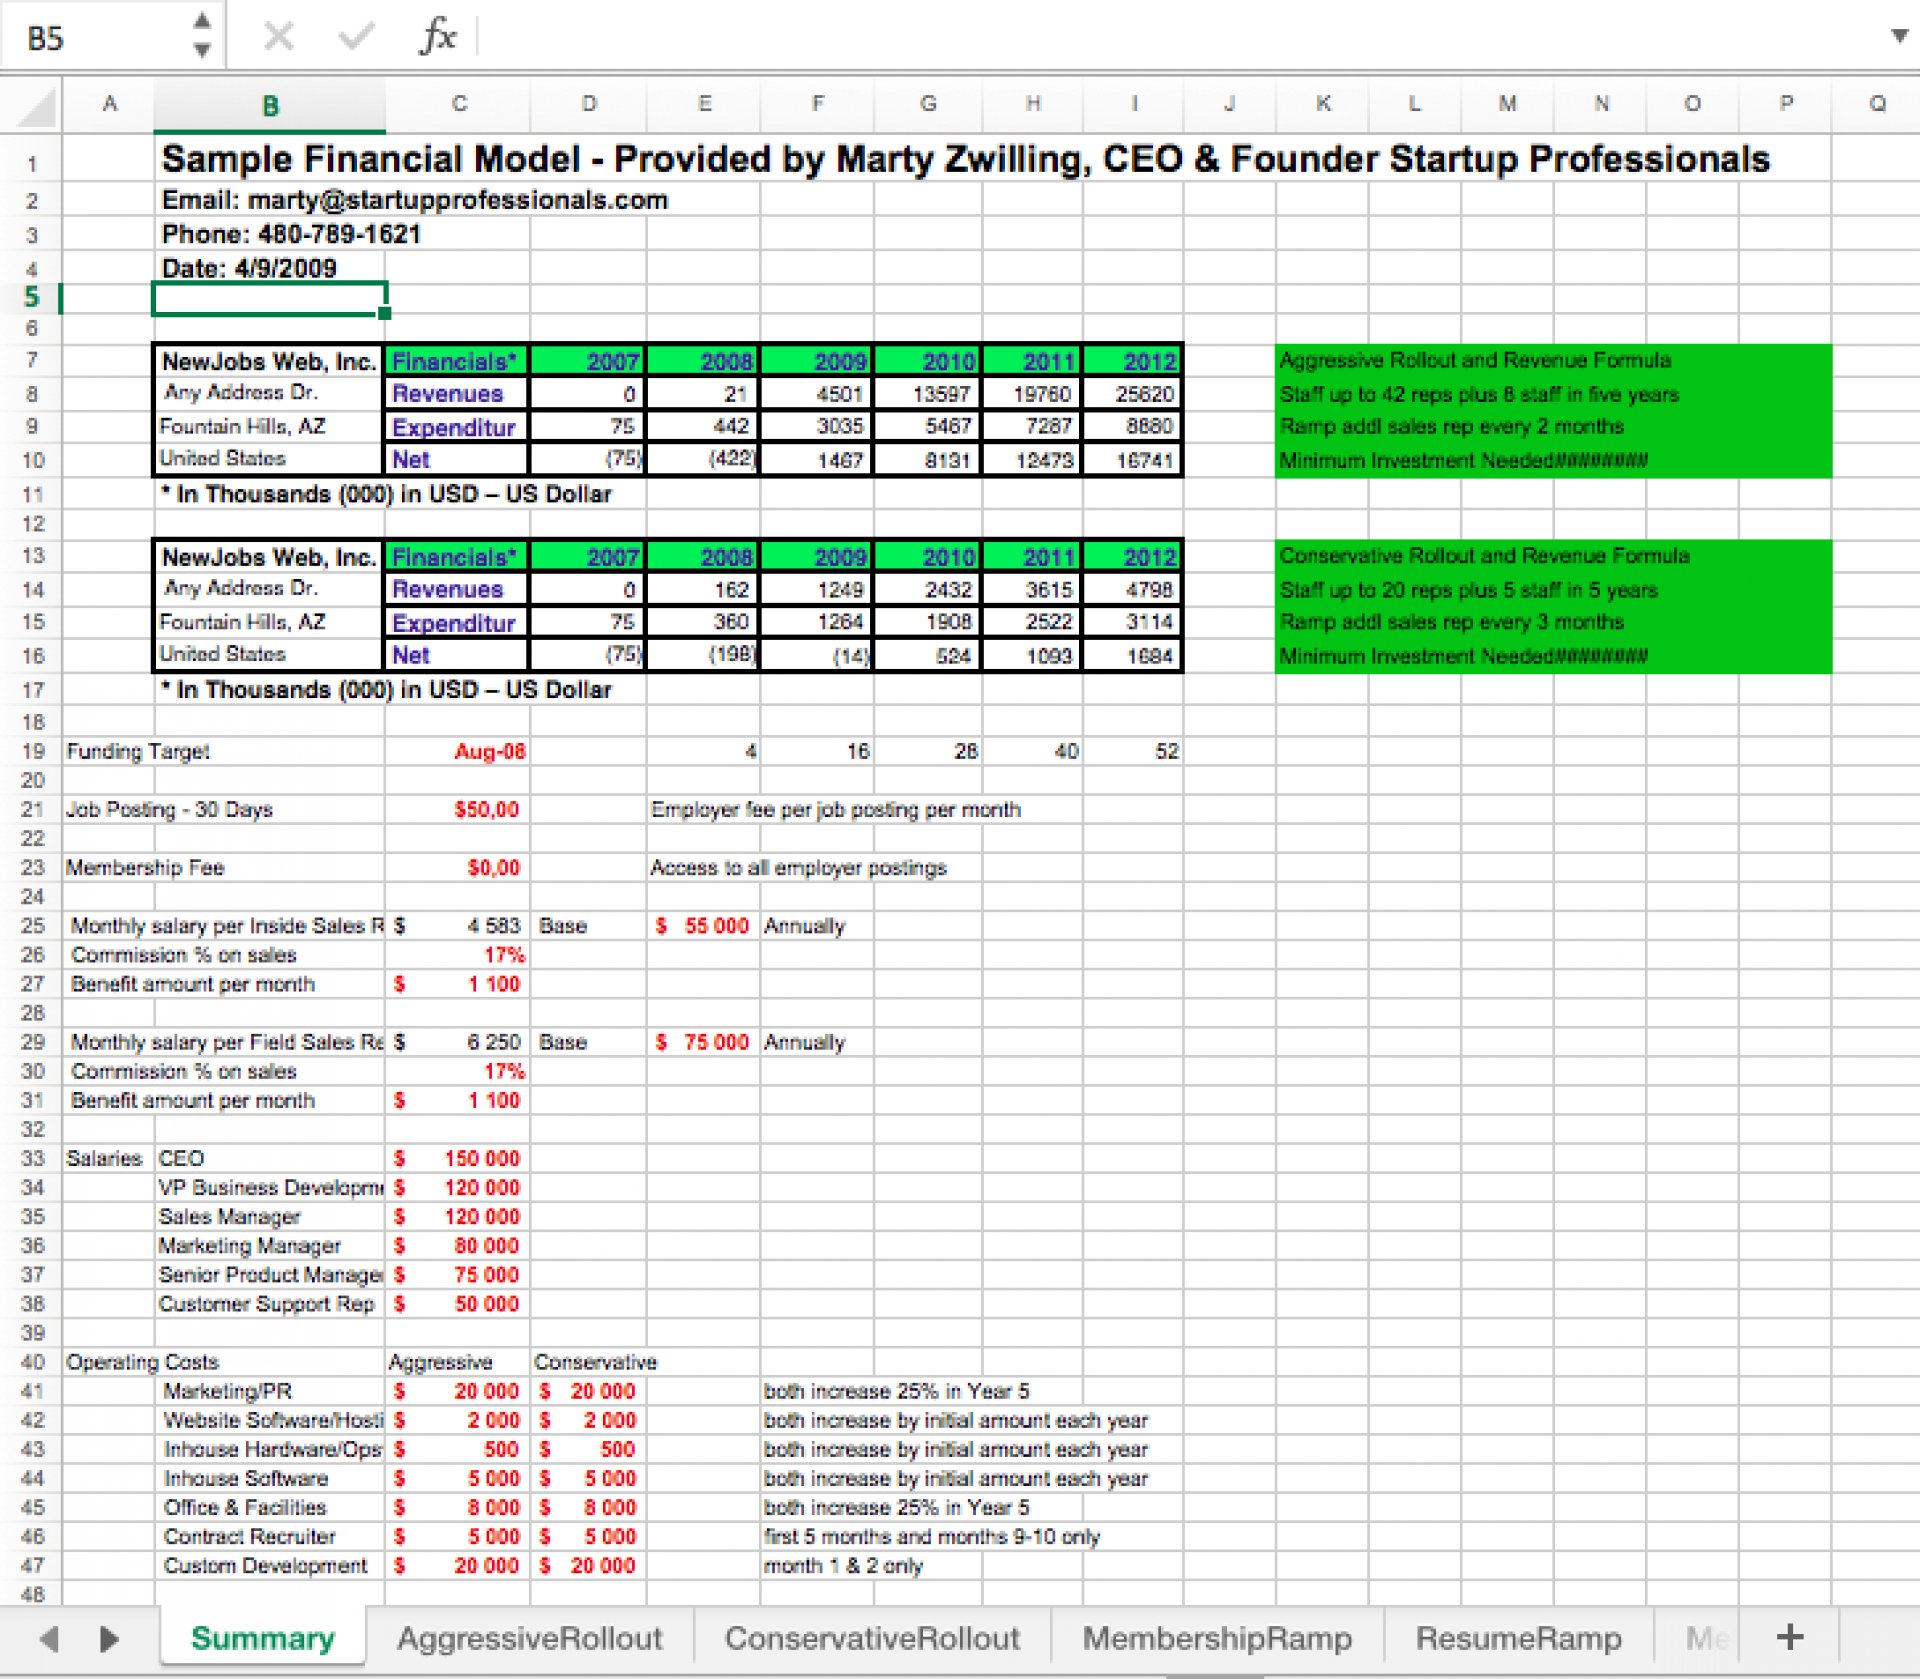Image resolution: width=1920 pixels, height=1679 pixels.
Task: Click the Name Box stepper arrows
Action: tap(202, 35)
